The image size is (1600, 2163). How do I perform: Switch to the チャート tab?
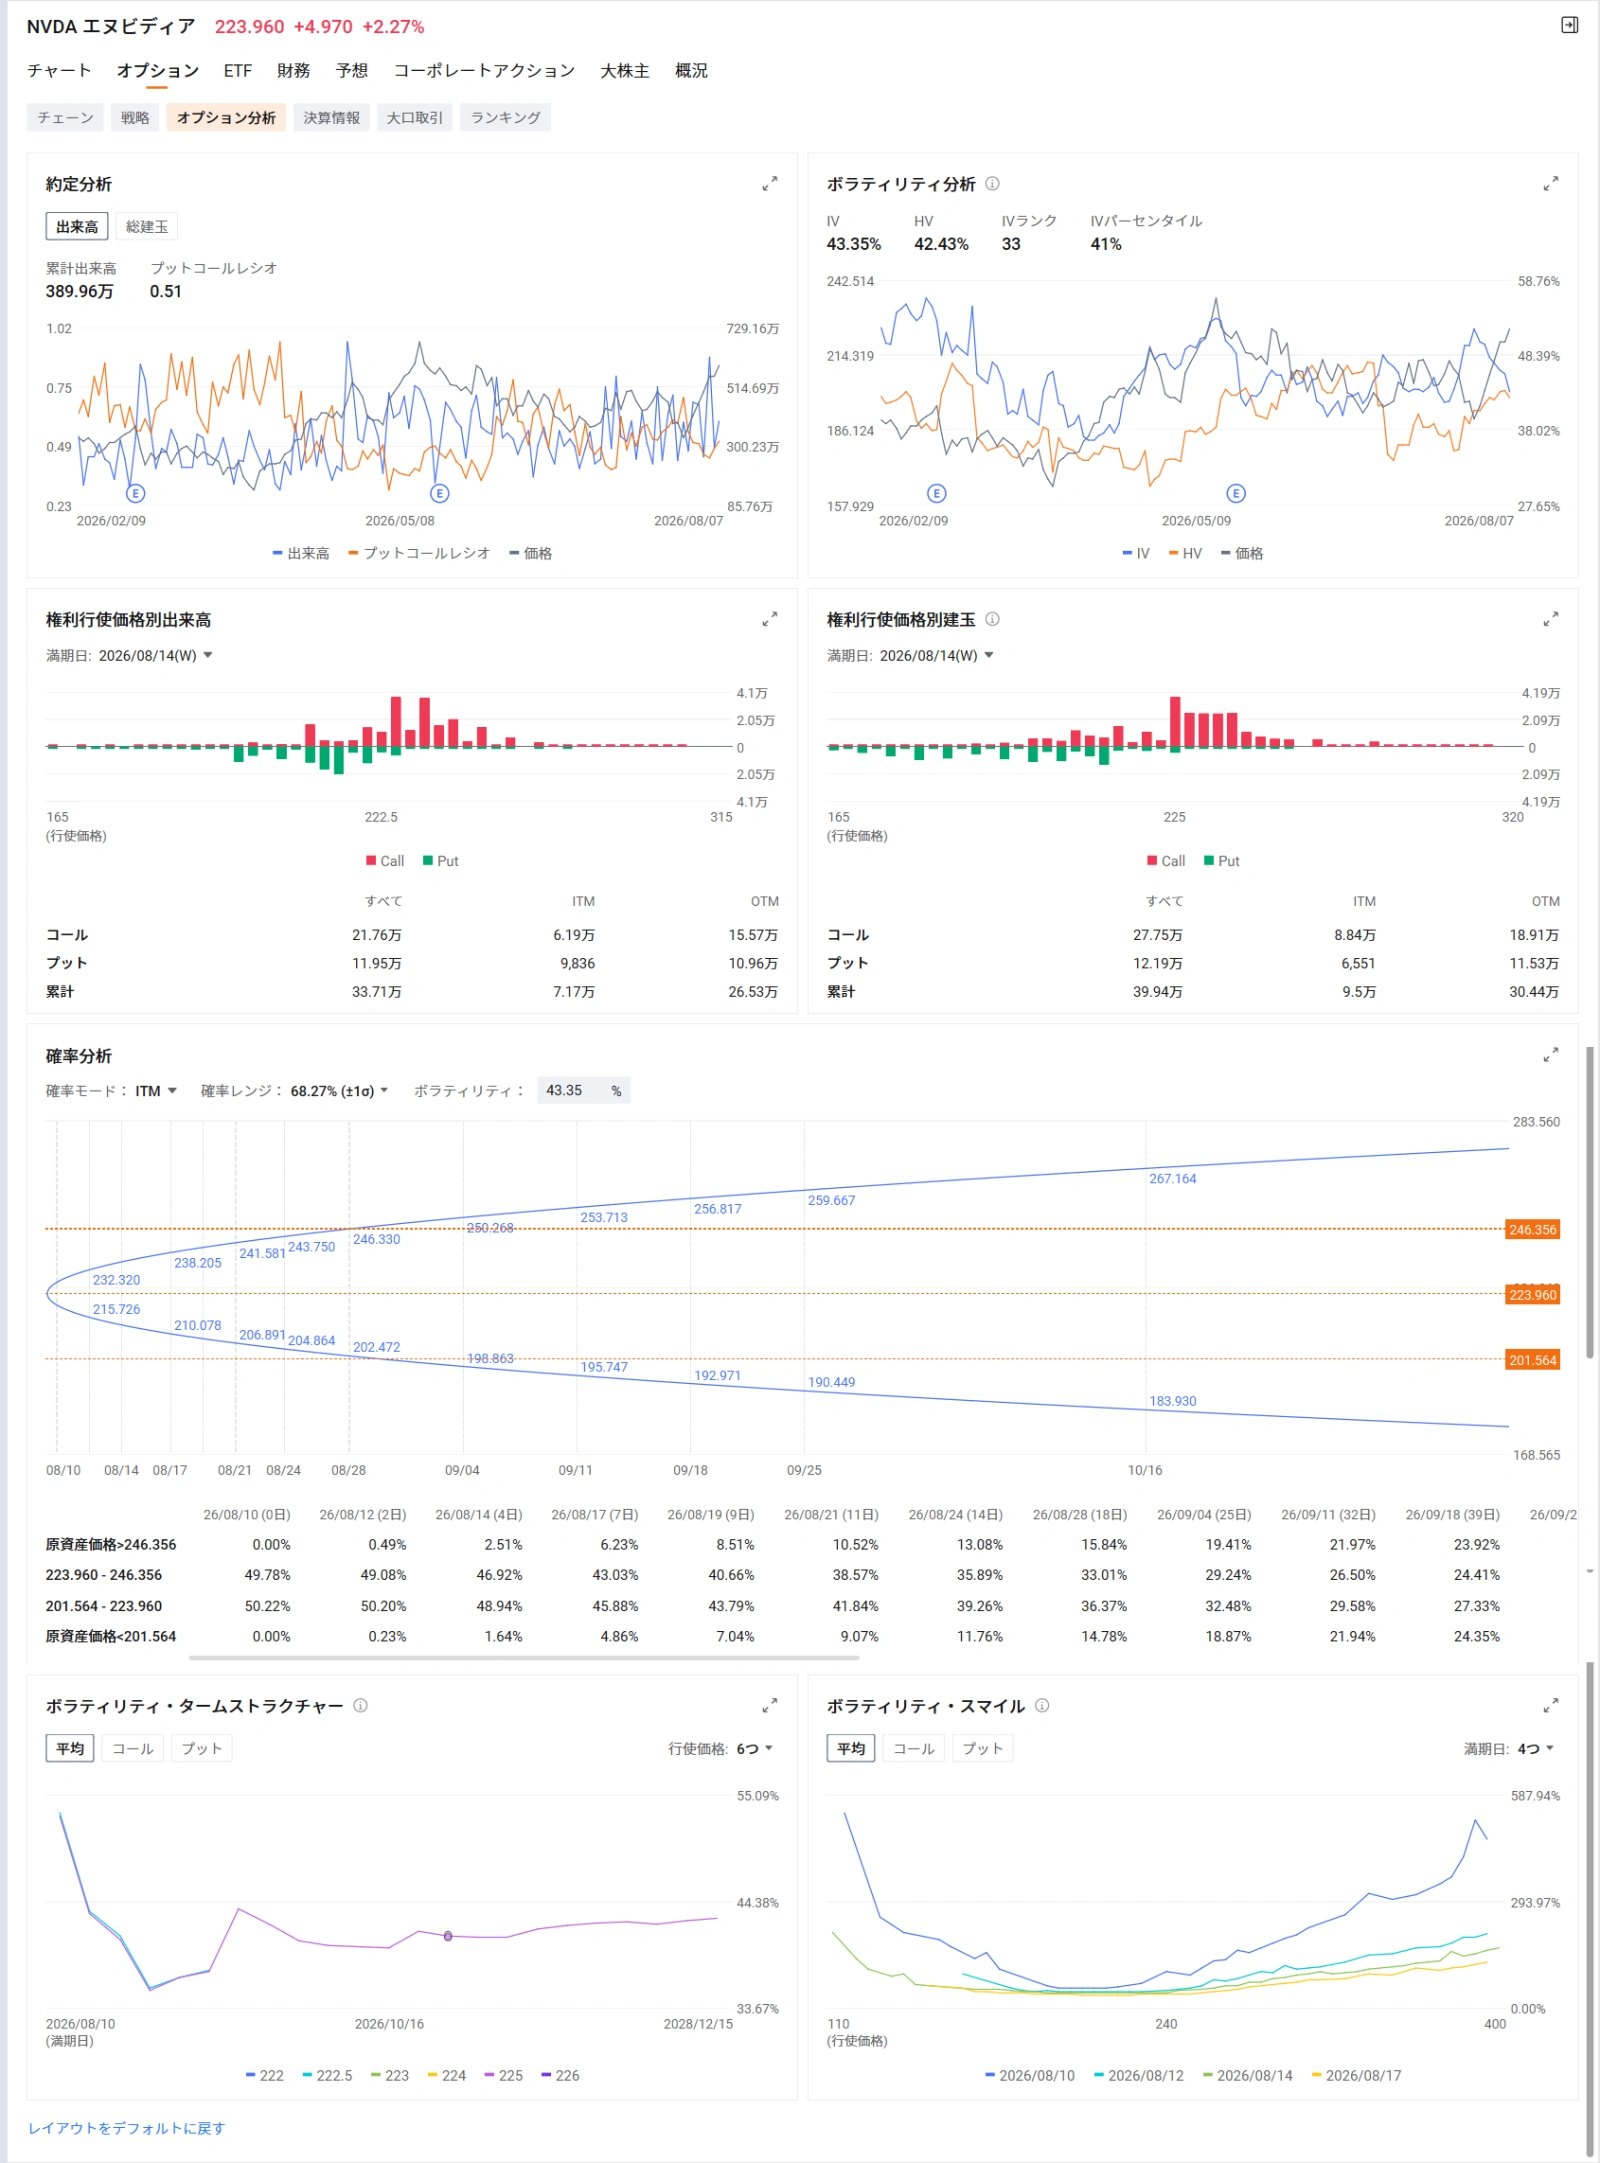pyautogui.click(x=59, y=70)
